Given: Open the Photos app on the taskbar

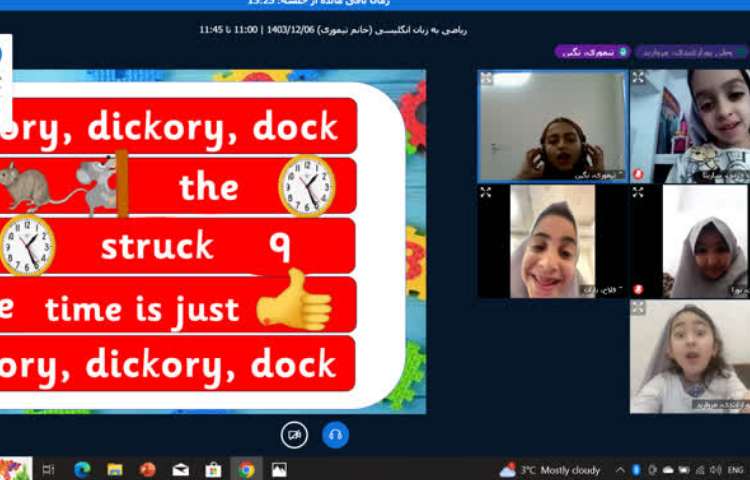Looking at the screenshot, I should pos(279,470).
